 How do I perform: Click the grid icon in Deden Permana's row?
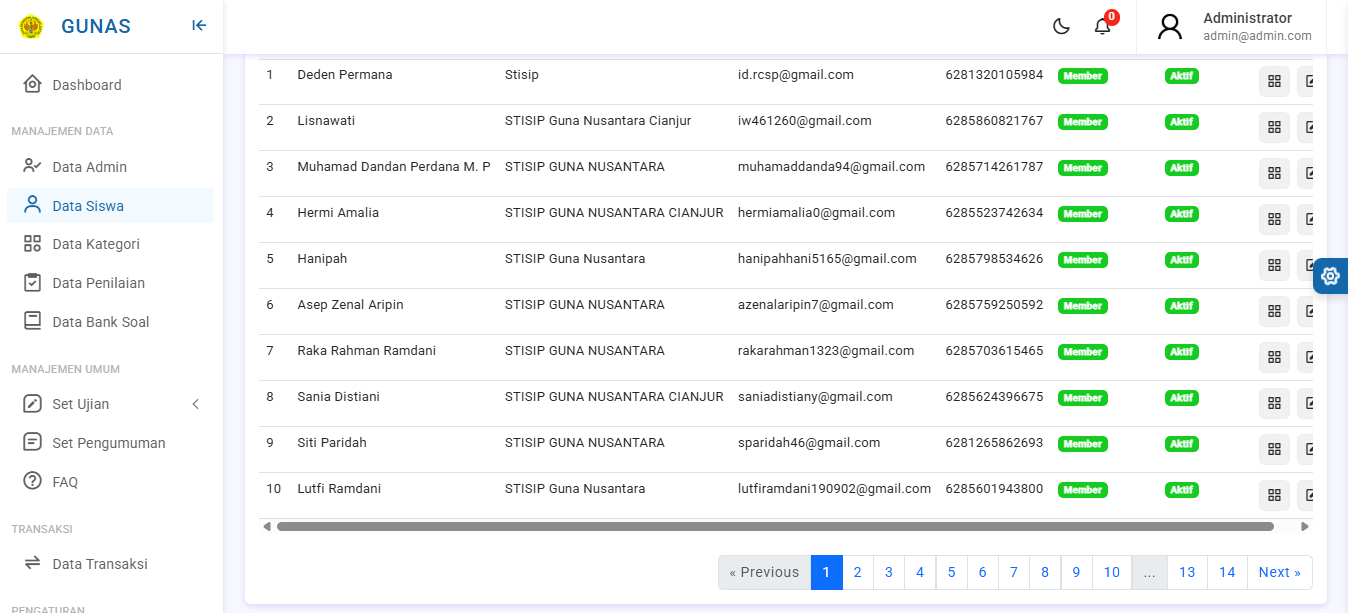1274,82
